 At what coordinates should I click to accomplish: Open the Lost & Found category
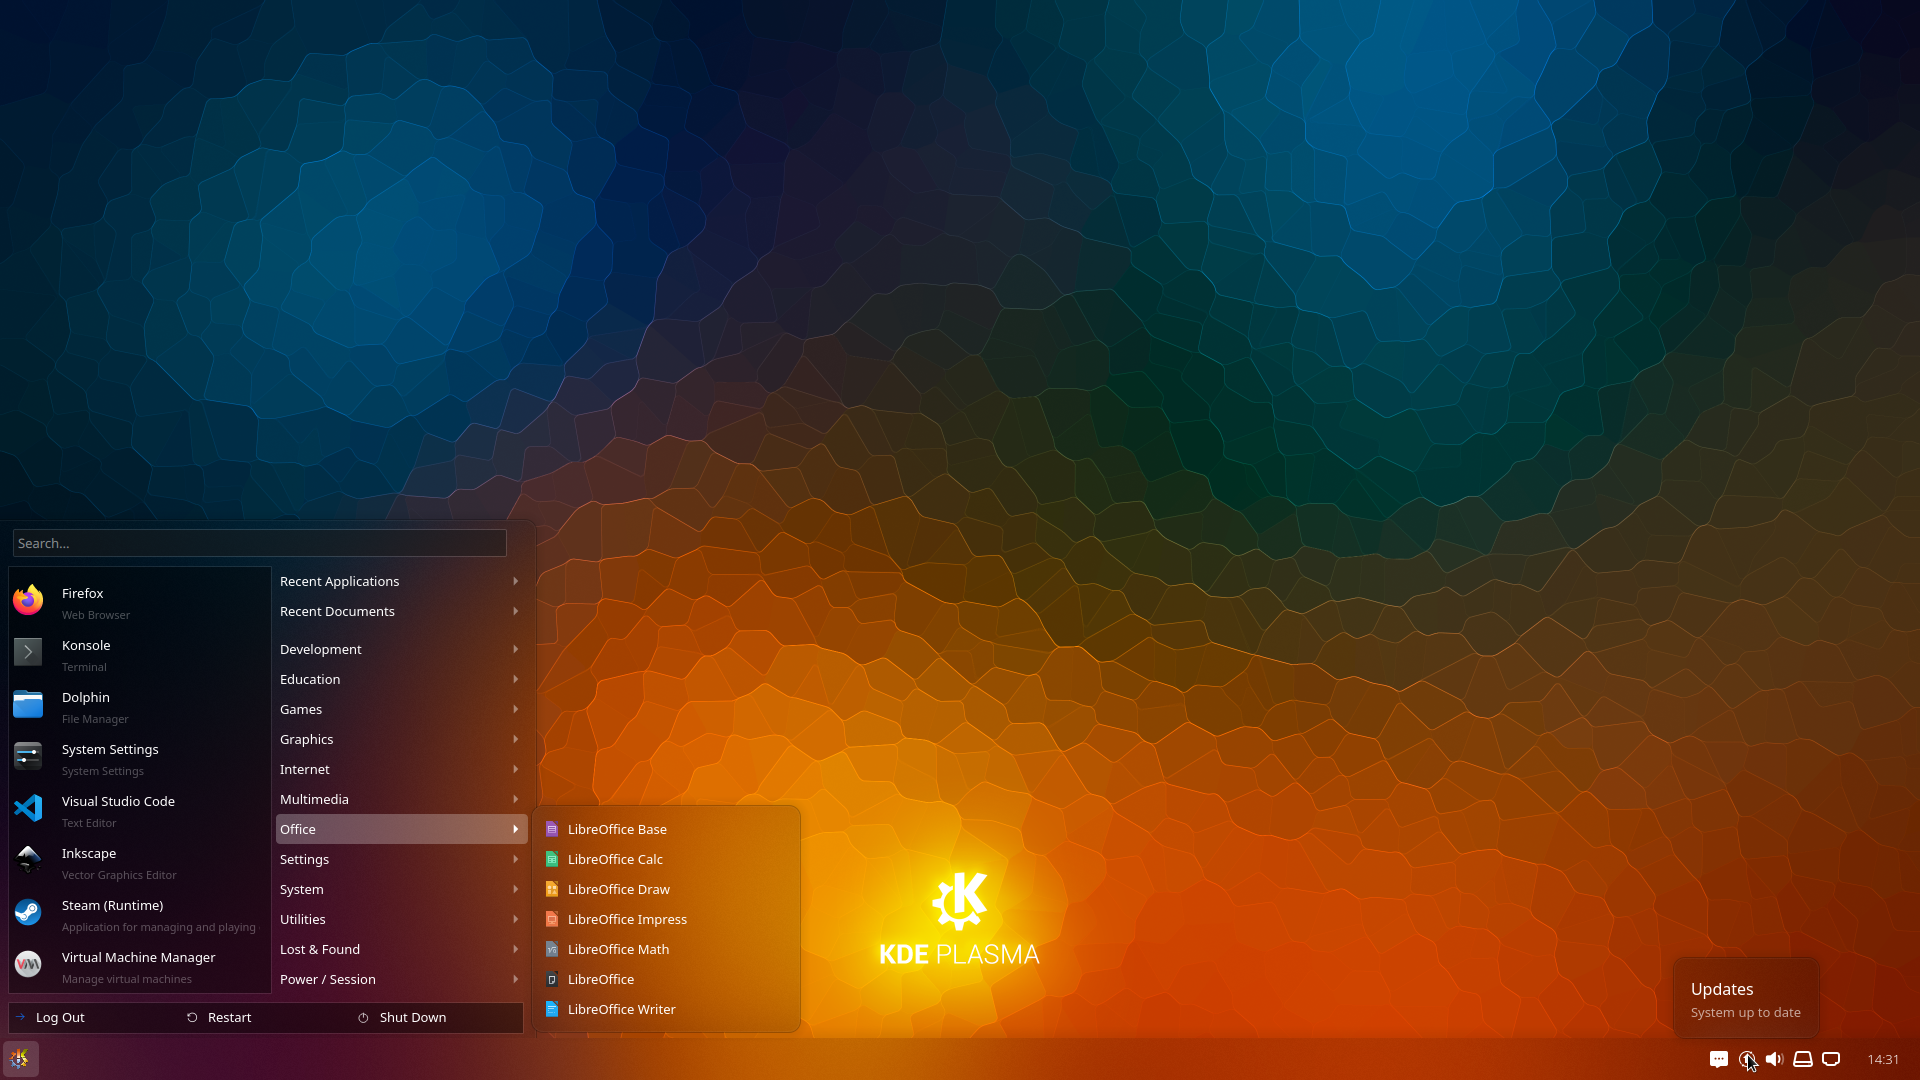pyautogui.click(x=401, y=949)
